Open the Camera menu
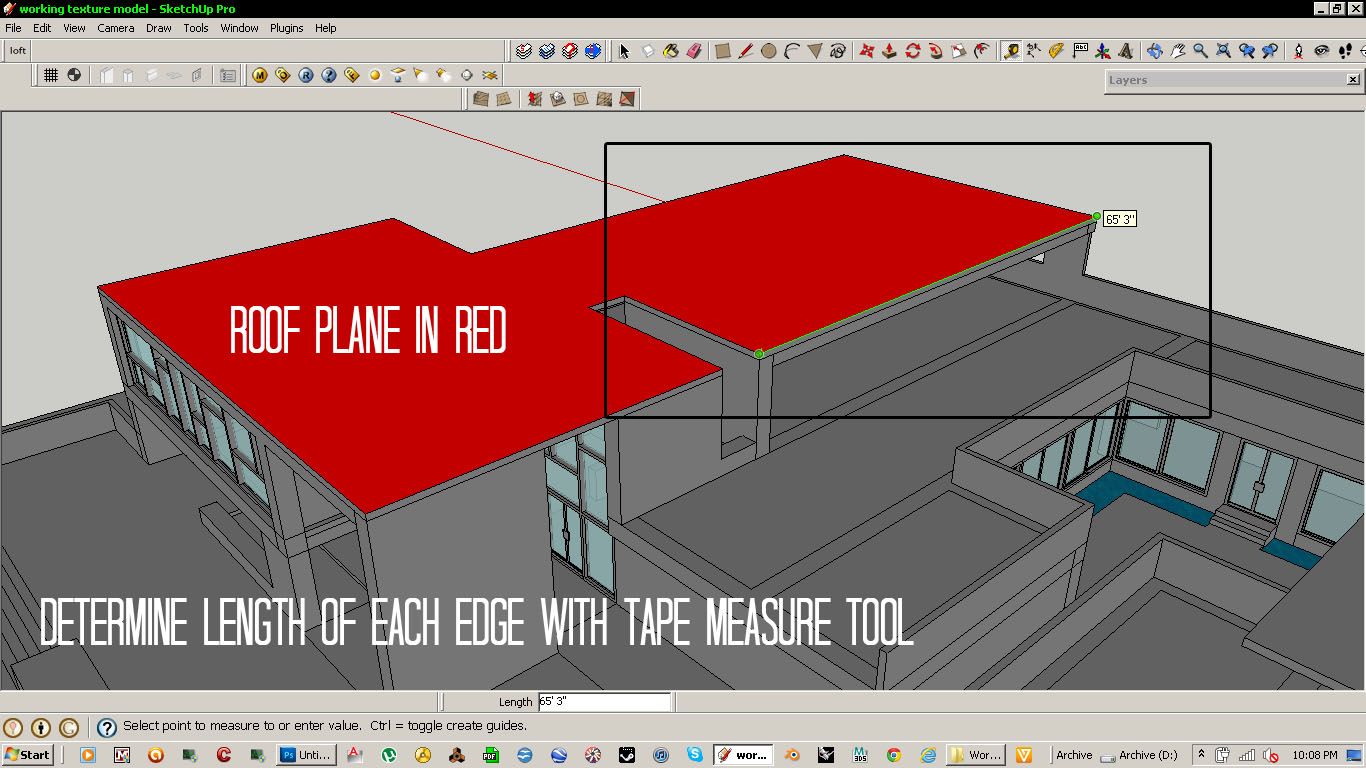Viewport: 1366px width, 769px height. point(115,28)
